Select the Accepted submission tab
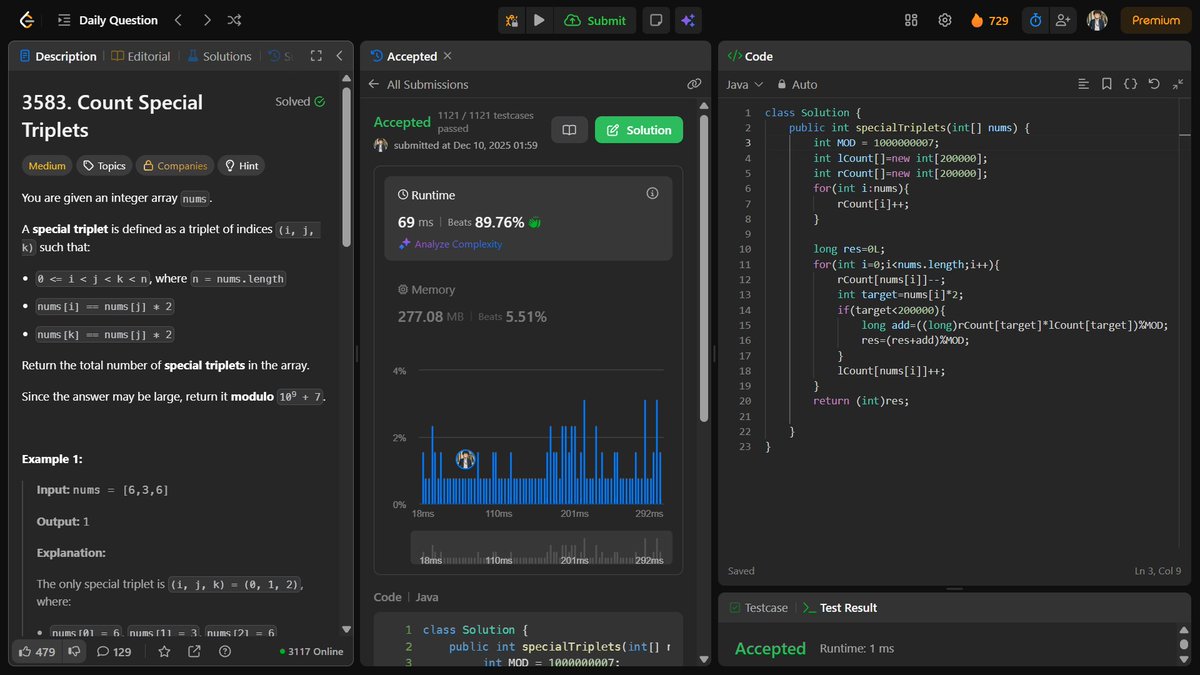1200x675 pixels. coord(404,56)
